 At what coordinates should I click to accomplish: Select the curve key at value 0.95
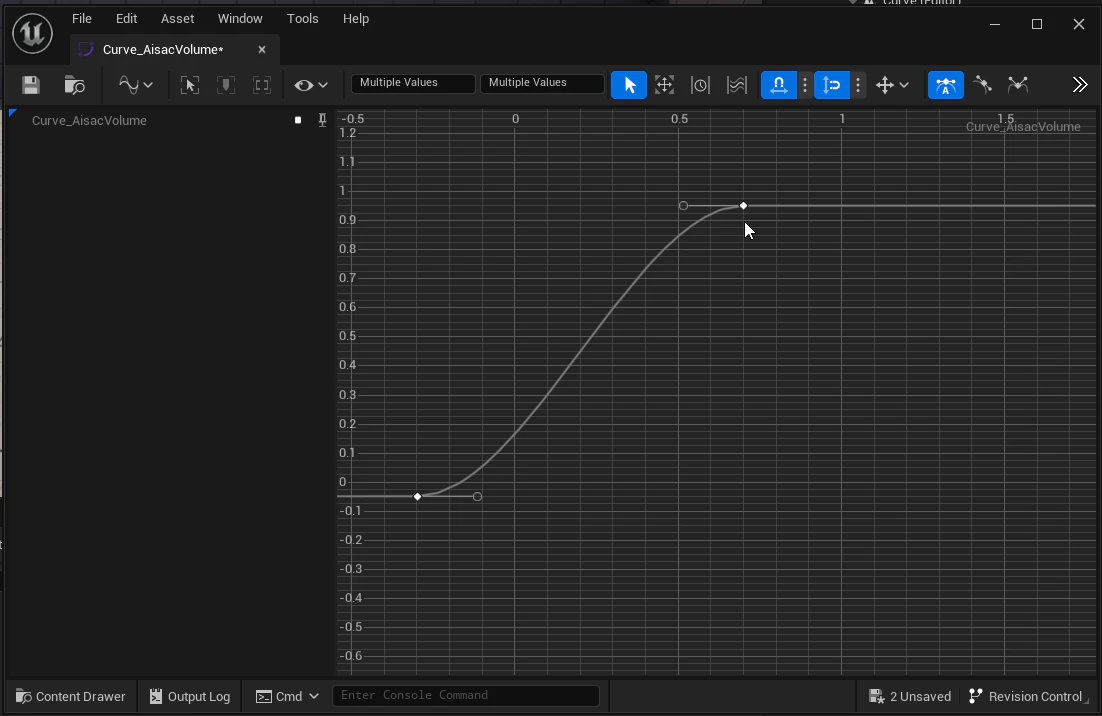click(x=744, y=206)
